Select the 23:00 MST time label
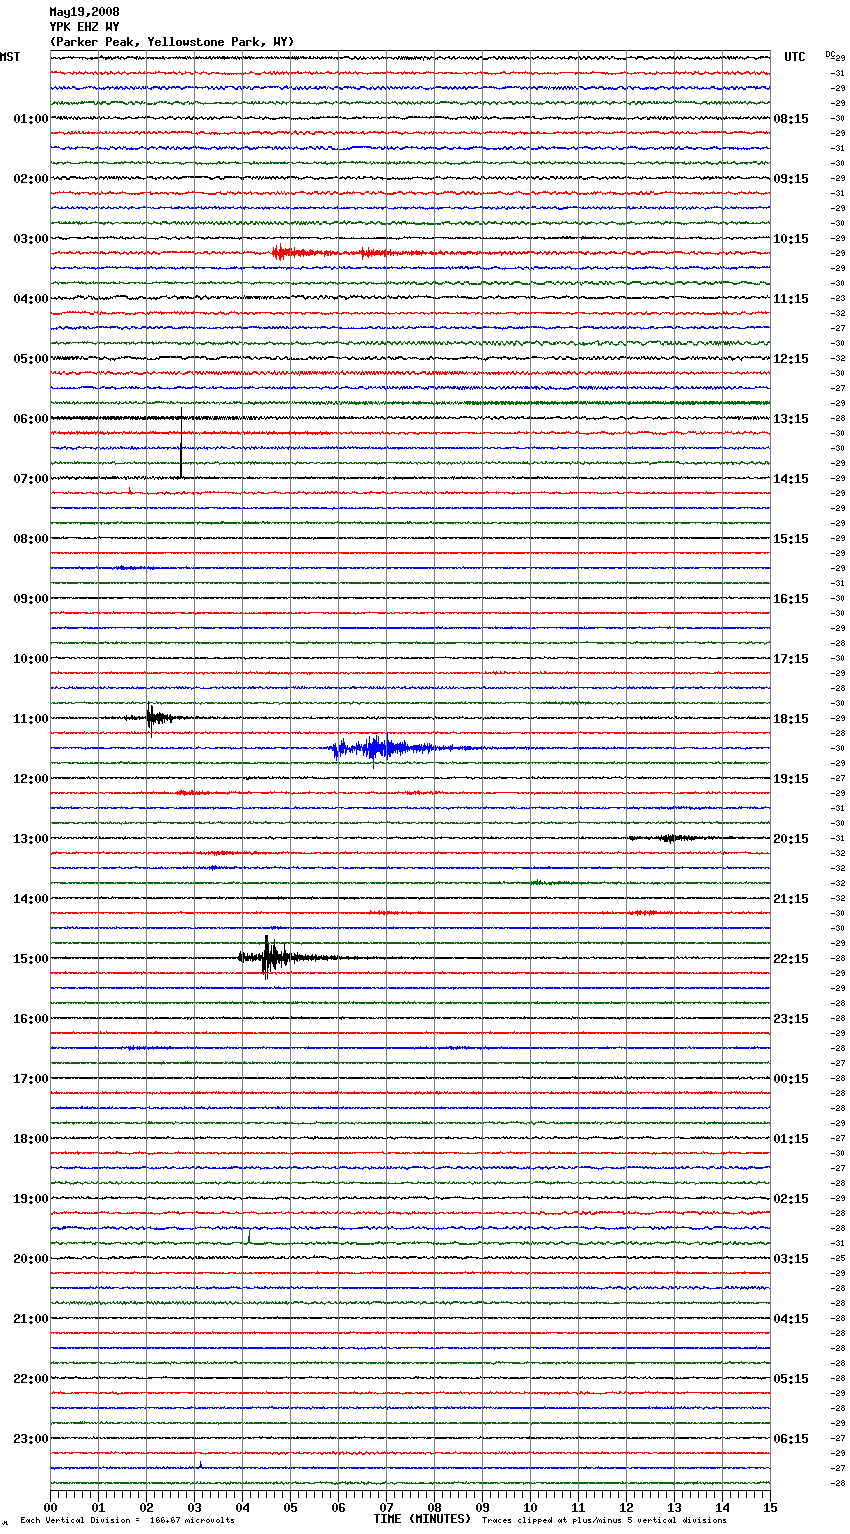Image resolution: width=850 pixels, height=1534 pixels. [30, 1439]
